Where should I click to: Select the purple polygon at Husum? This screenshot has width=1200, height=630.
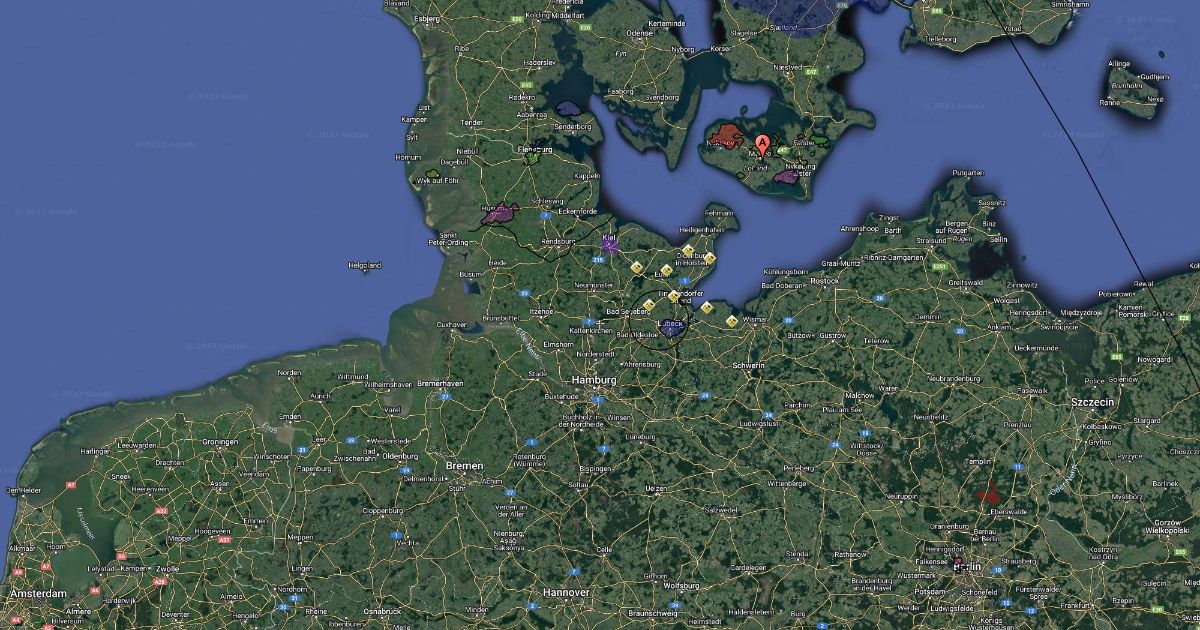(501, 213)
